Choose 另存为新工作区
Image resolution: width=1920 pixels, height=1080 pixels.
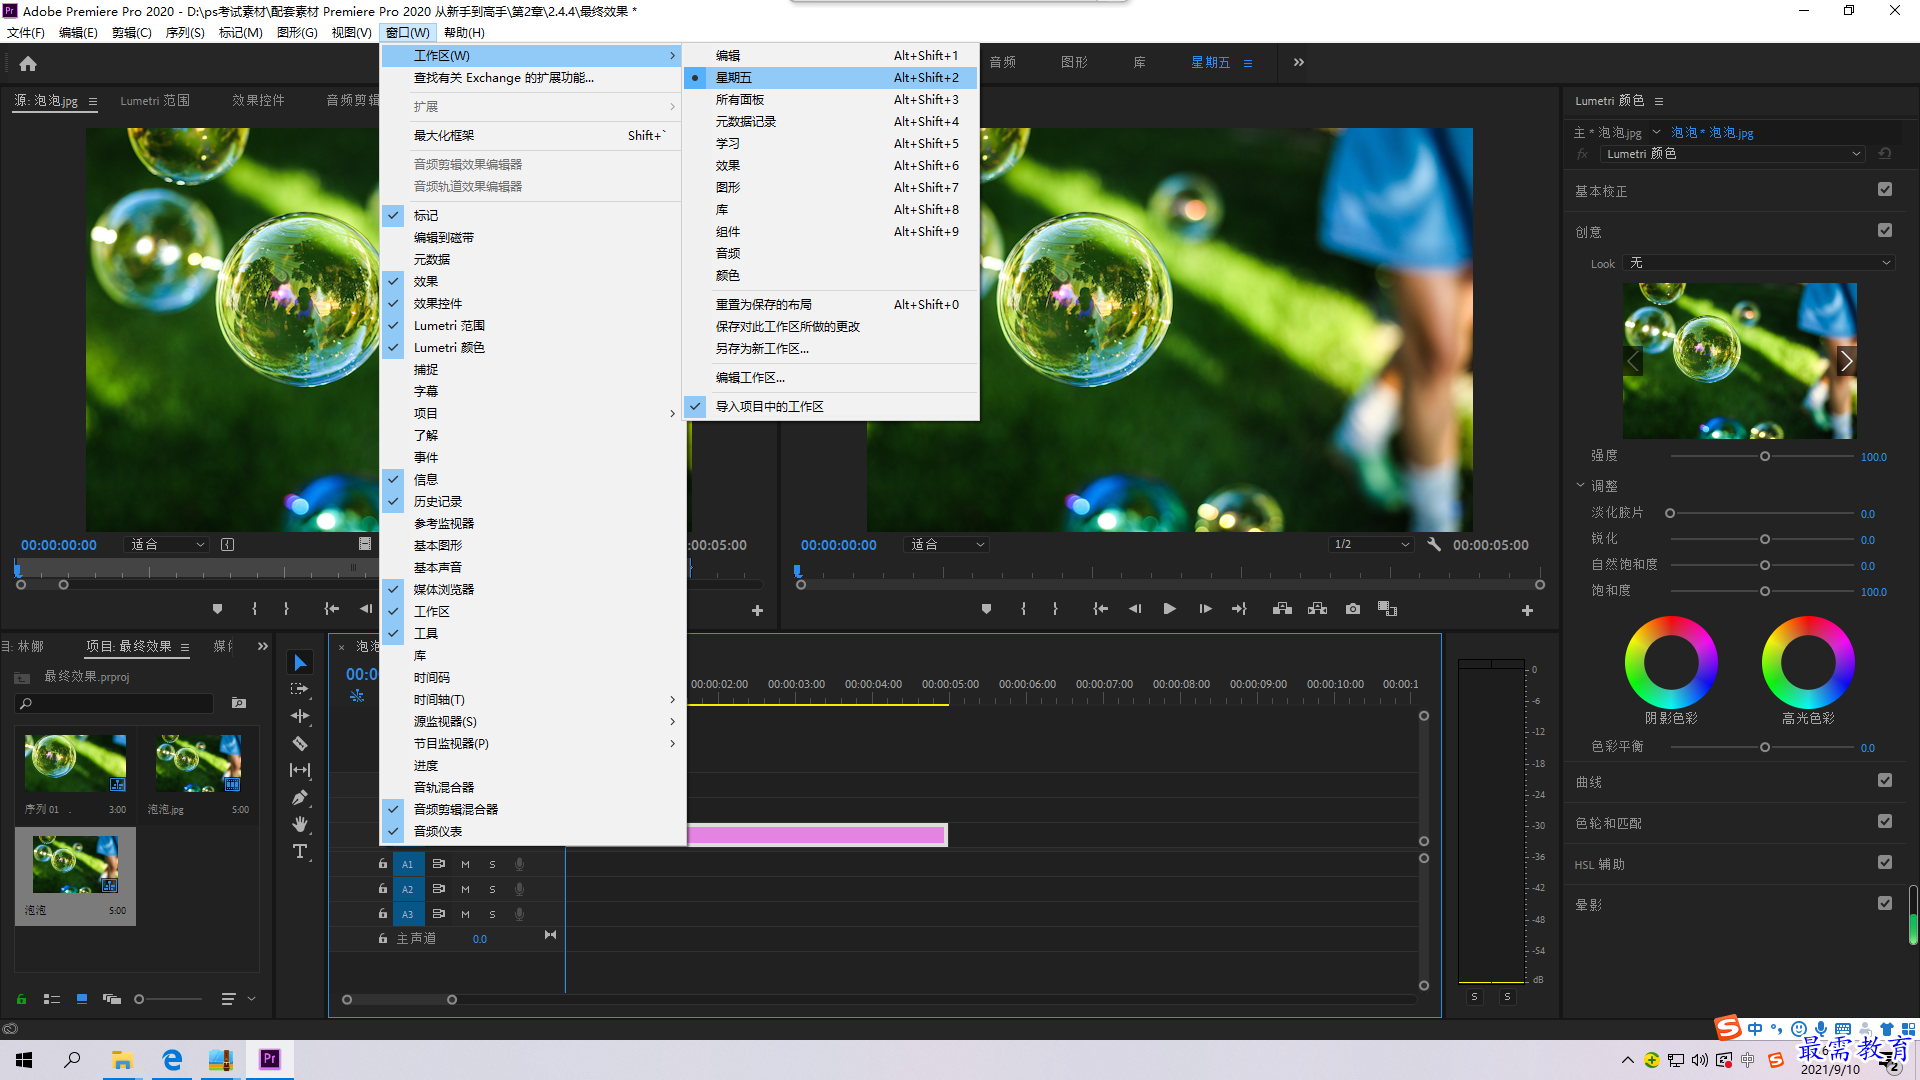tap(831, 349)
